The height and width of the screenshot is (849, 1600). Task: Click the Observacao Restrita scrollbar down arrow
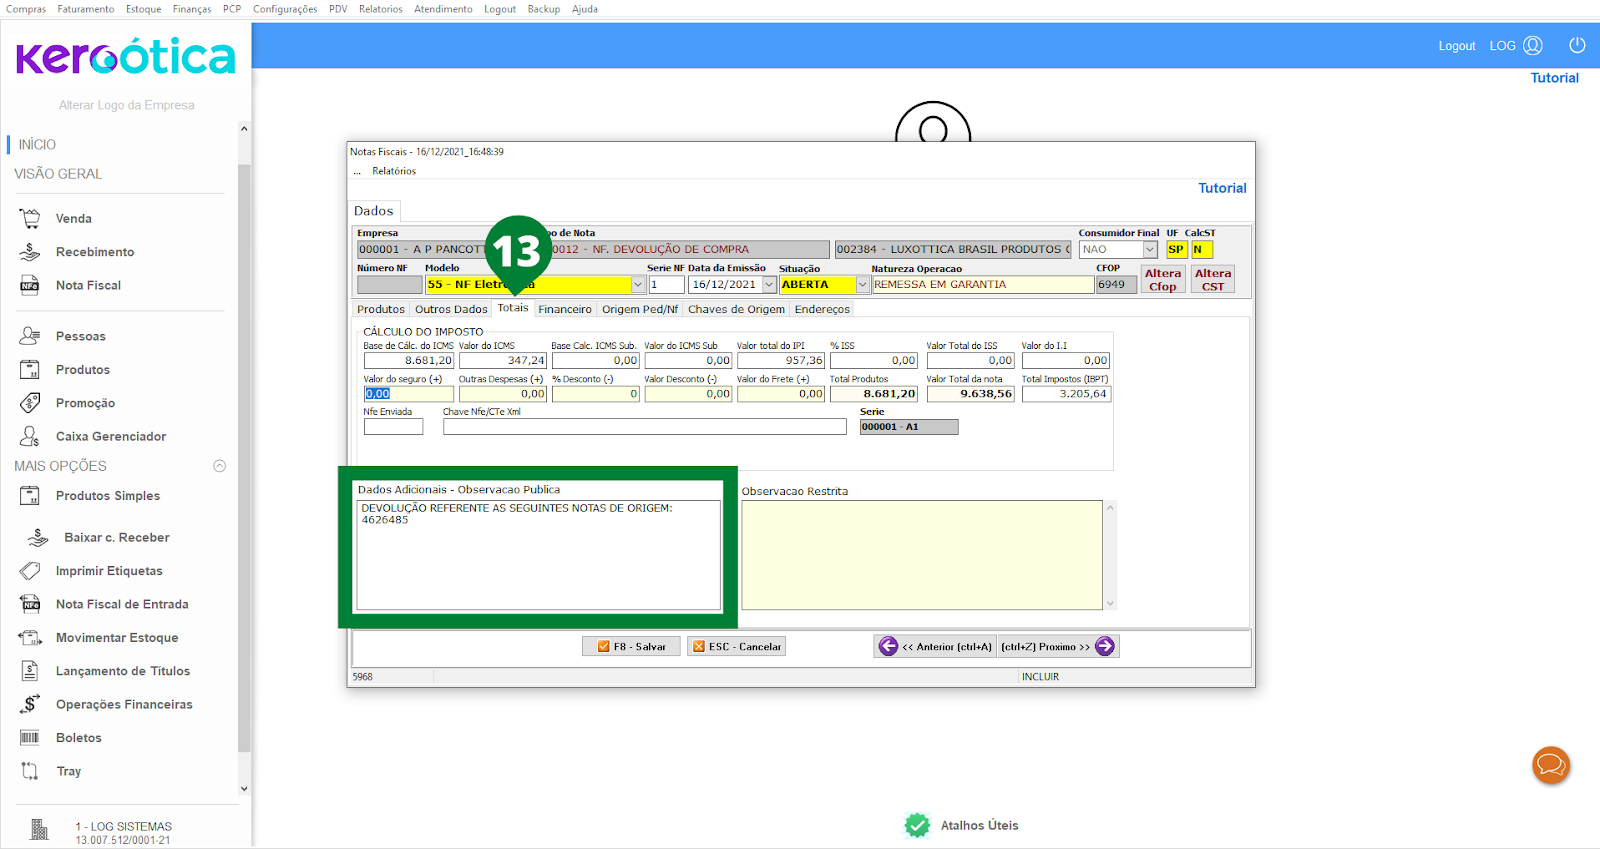point(1110,603)
